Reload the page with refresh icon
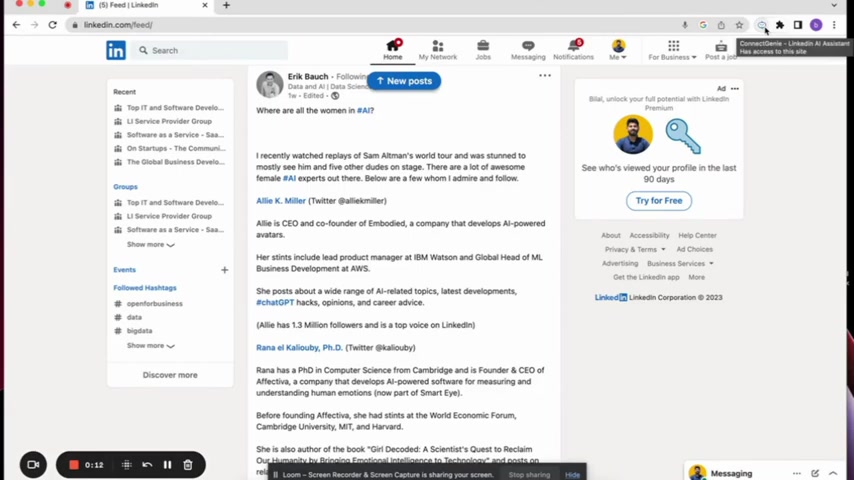This screenshot has height=480, width=854. (x=52, y=25)
